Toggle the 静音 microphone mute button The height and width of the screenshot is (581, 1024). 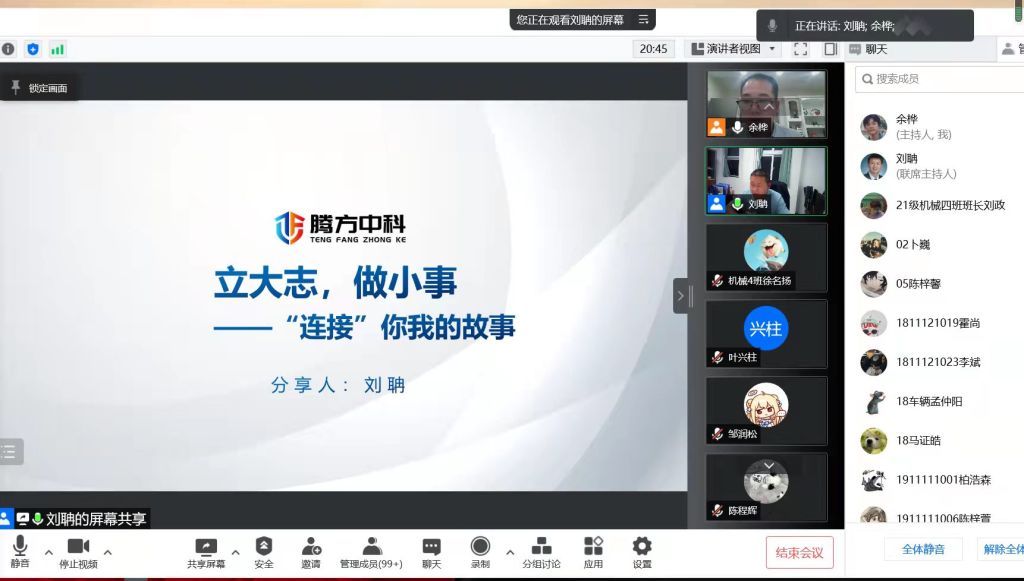pos(20,546)
